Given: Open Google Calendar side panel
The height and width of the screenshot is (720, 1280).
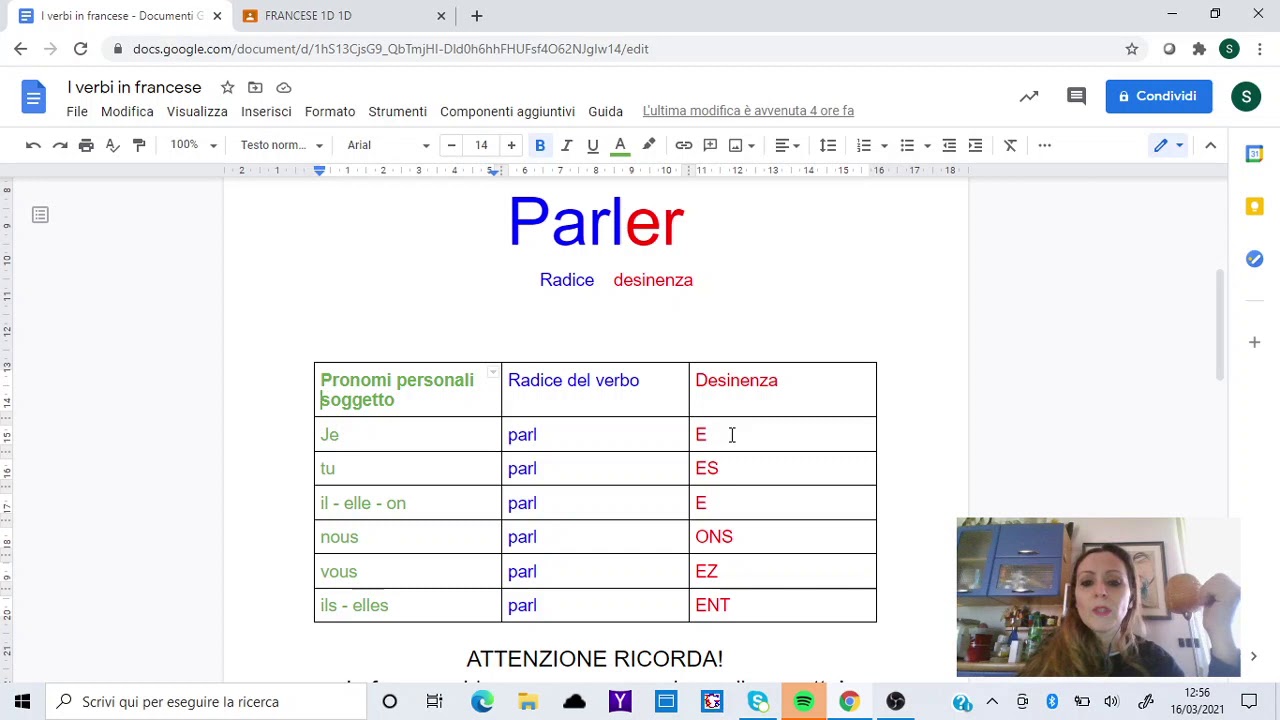Looking at the screenshot, I should (1254, 154).
